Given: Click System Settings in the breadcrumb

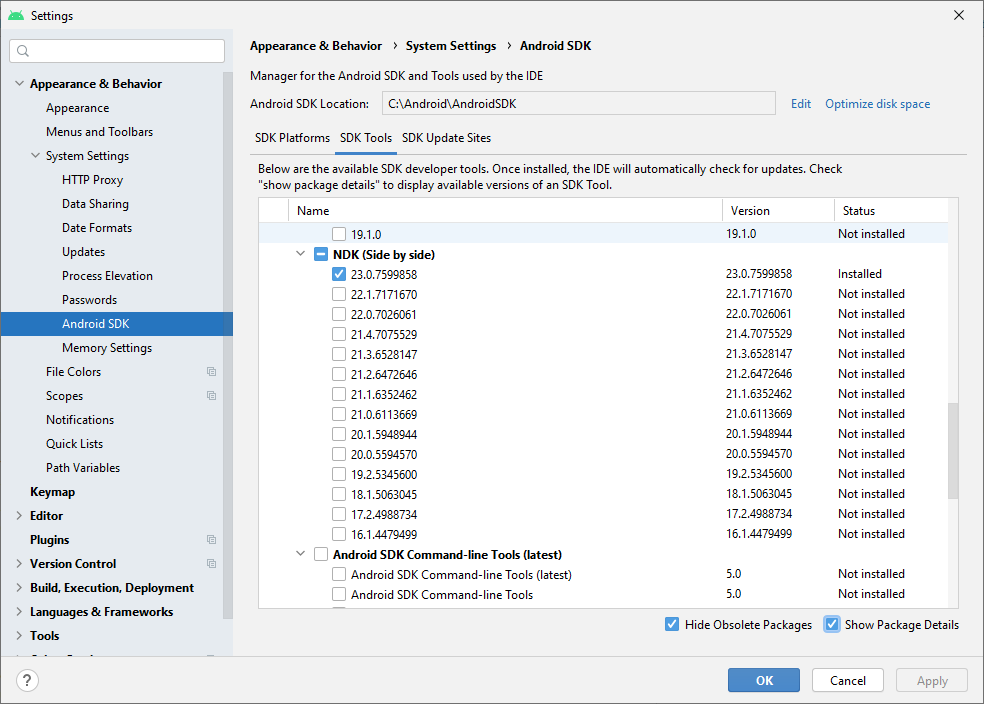Looking at the screenshot, I should (x=451, y=46).
